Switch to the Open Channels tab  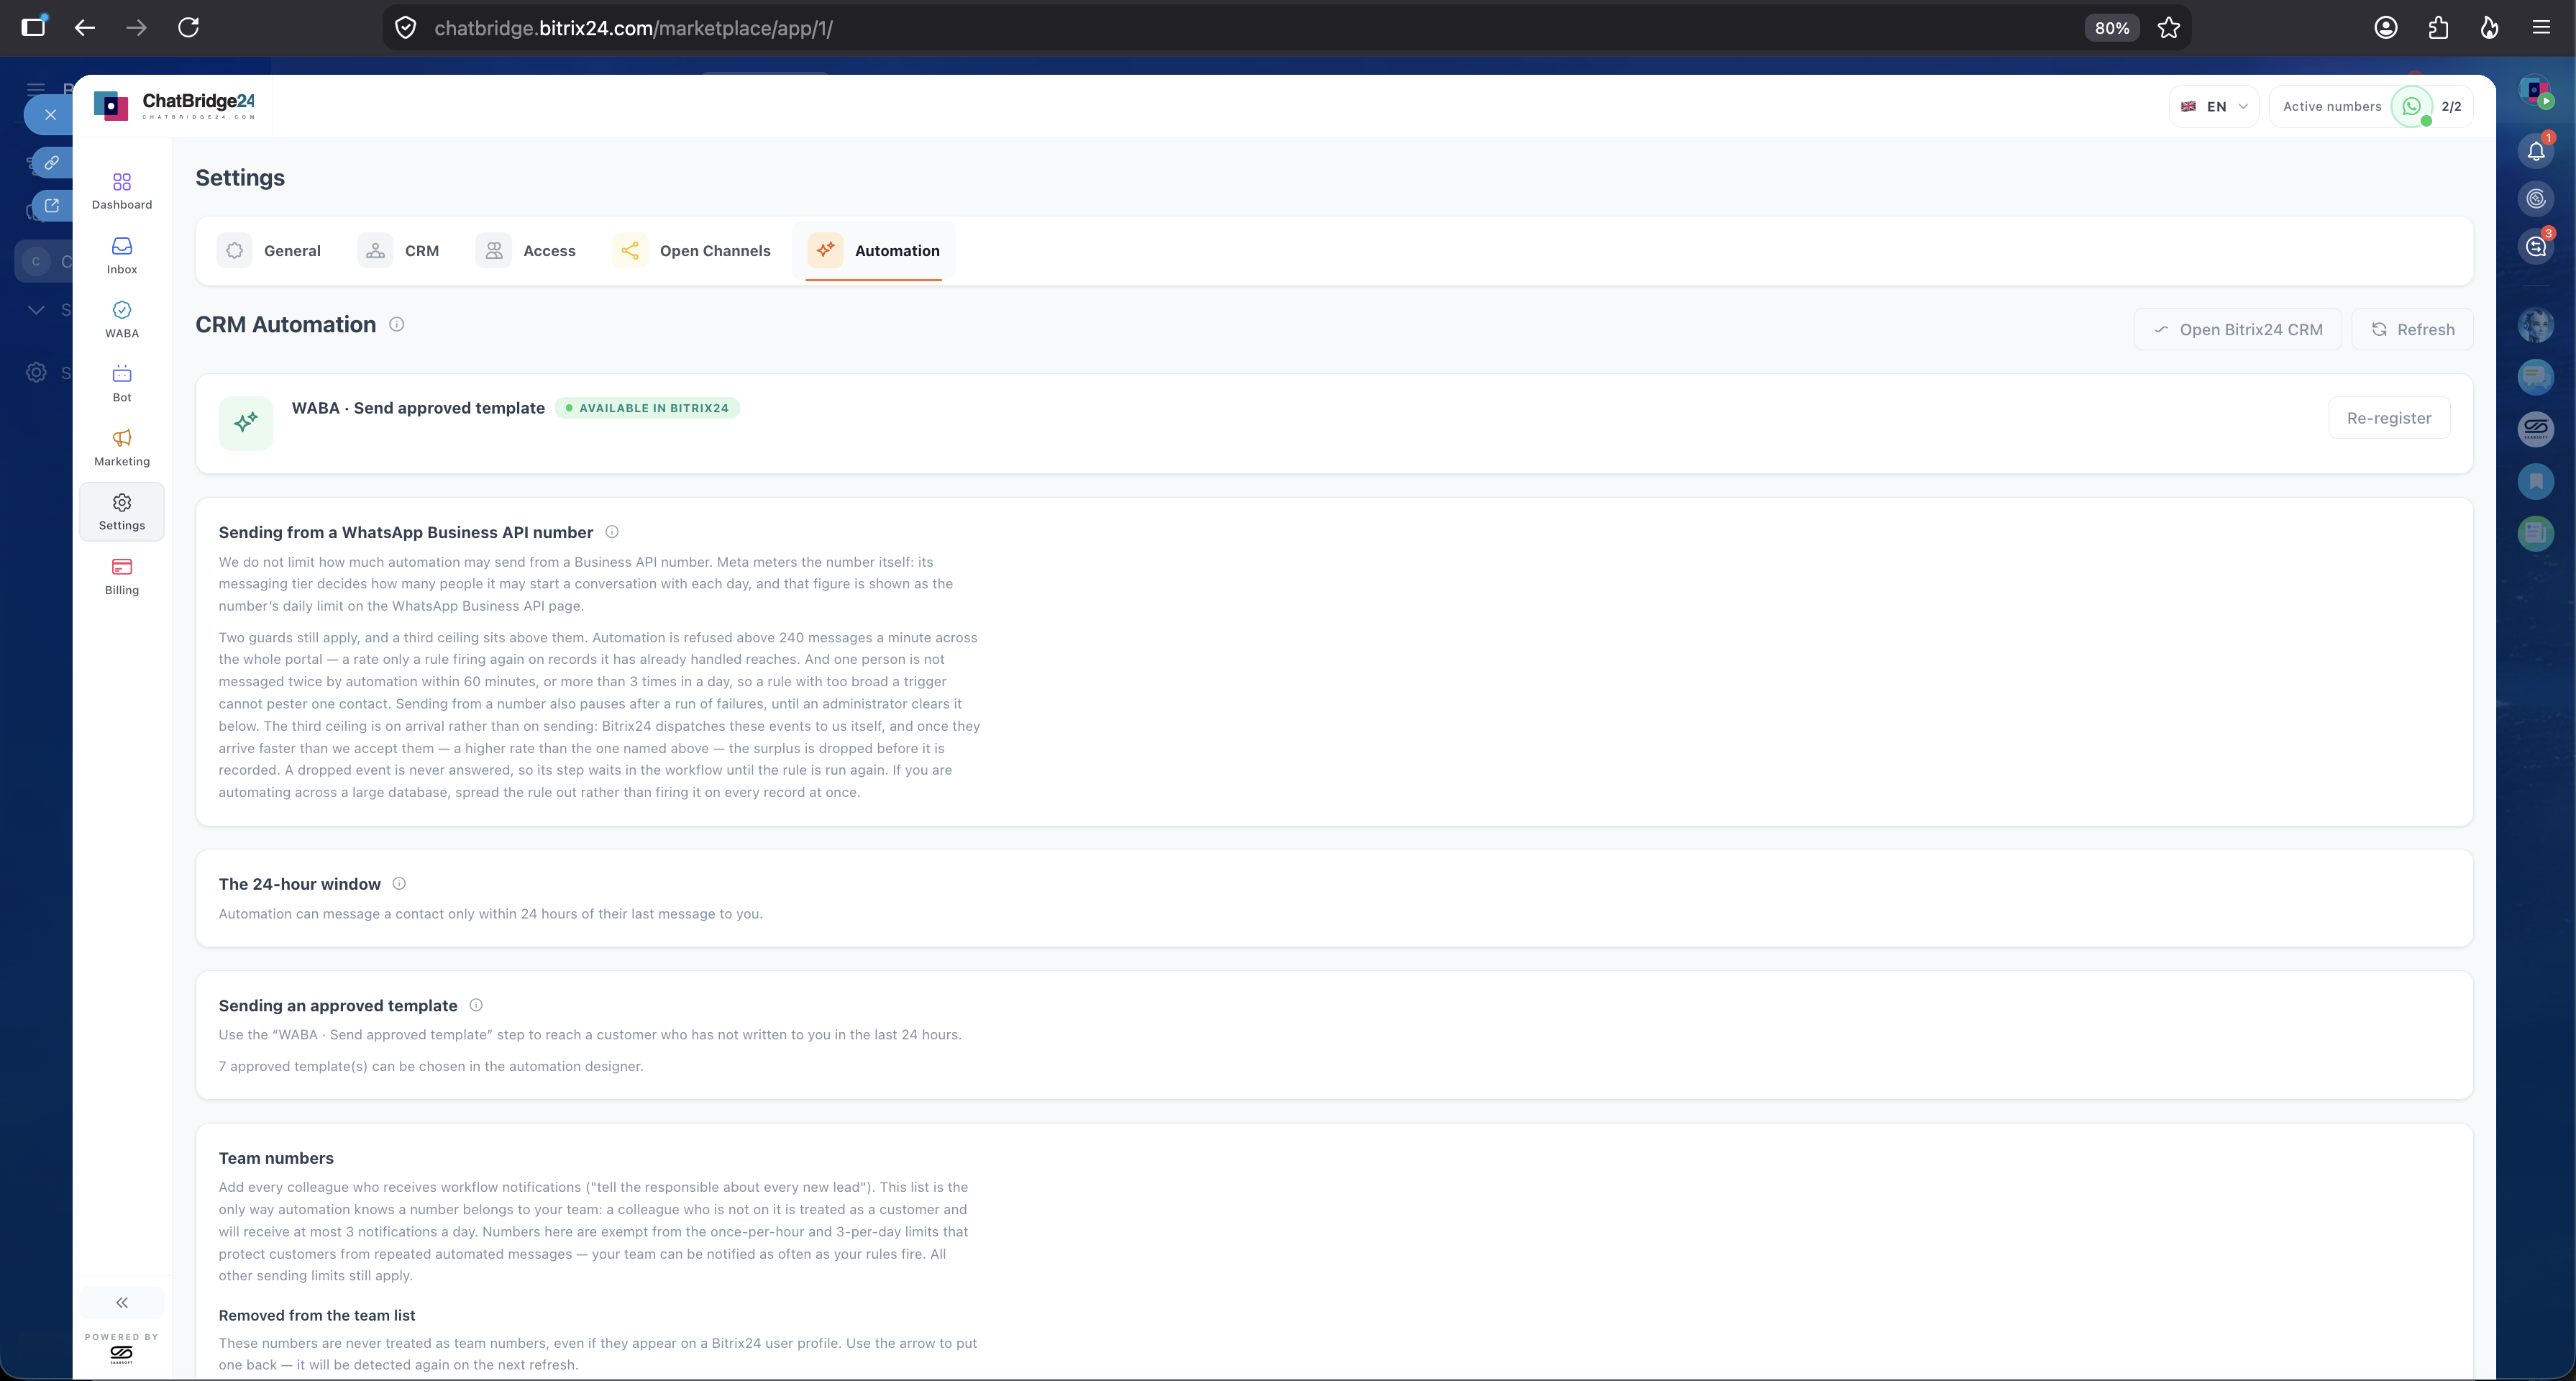(692, 250)
